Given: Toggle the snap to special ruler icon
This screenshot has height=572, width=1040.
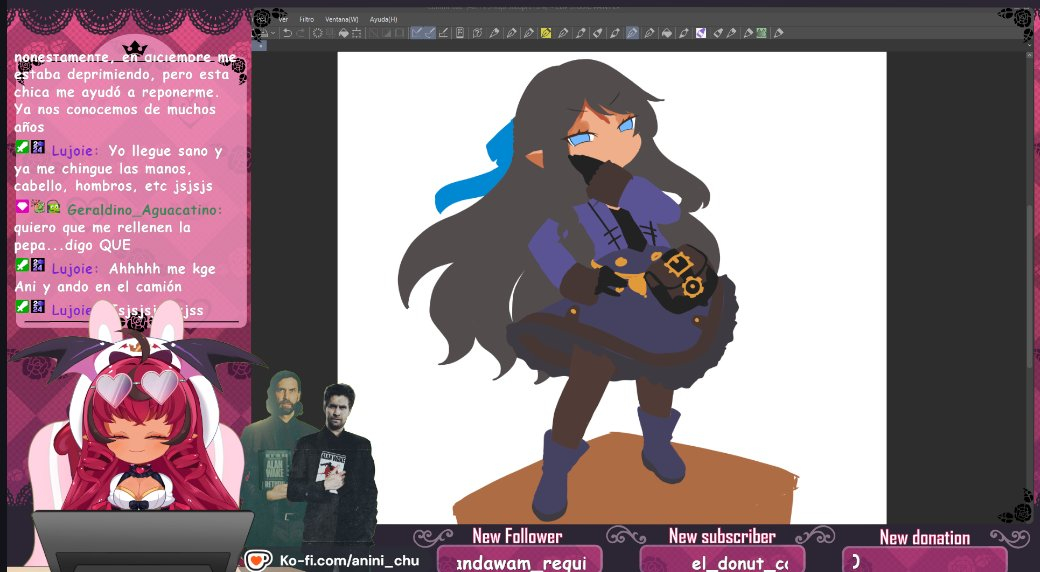Looking at the screenshot, I should click(430, 33).
